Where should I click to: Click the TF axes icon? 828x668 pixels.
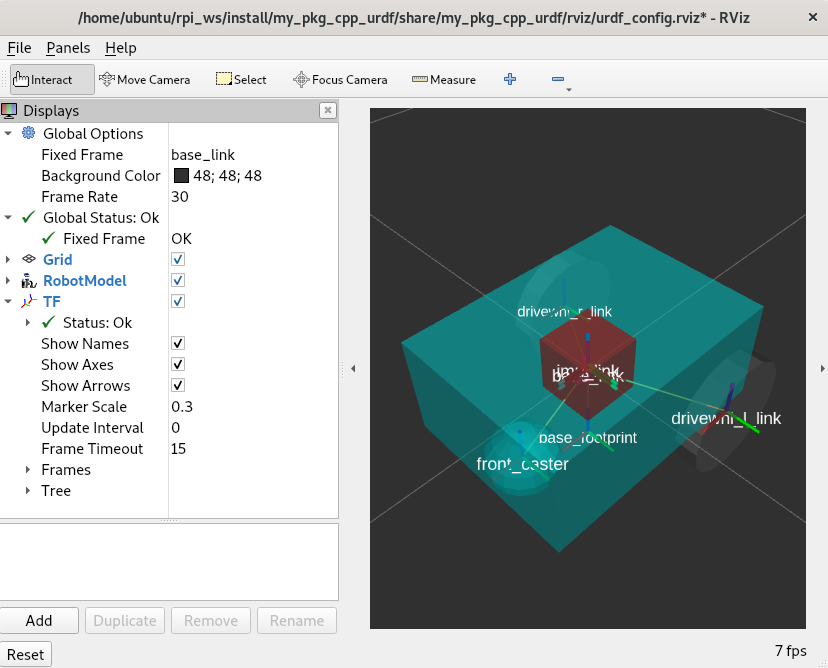pyautogui.click(x=29, y=302)
